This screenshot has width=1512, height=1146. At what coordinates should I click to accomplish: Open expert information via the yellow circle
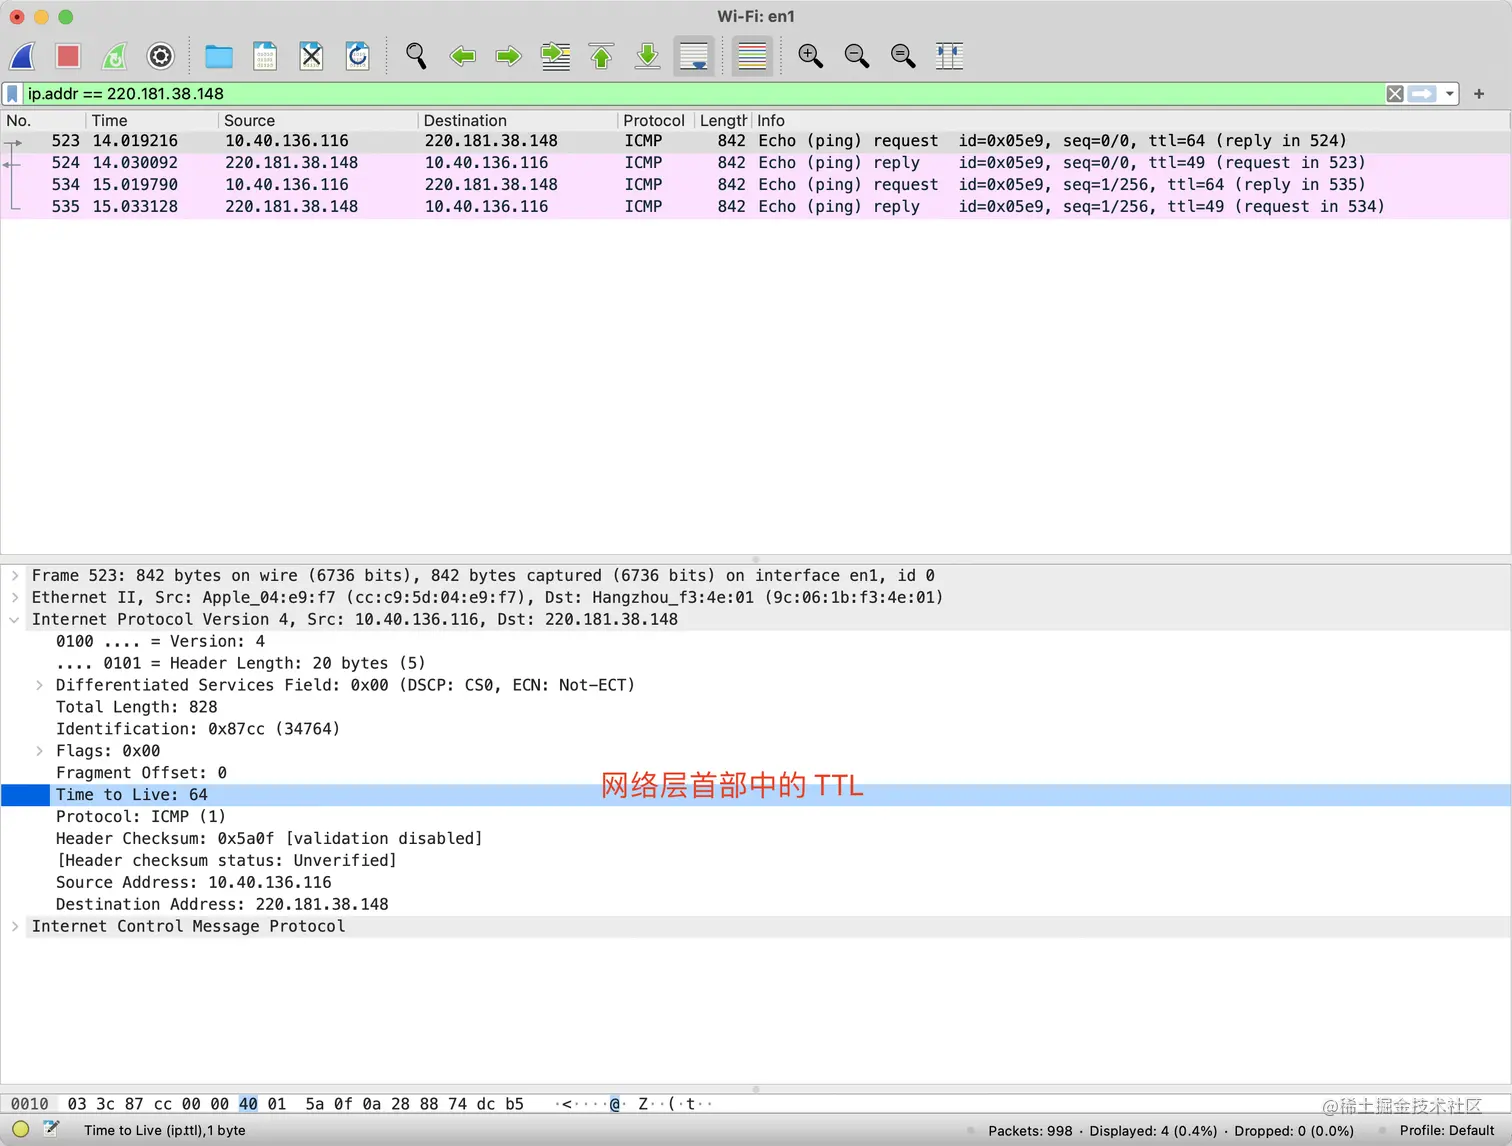coord(20,1130)
